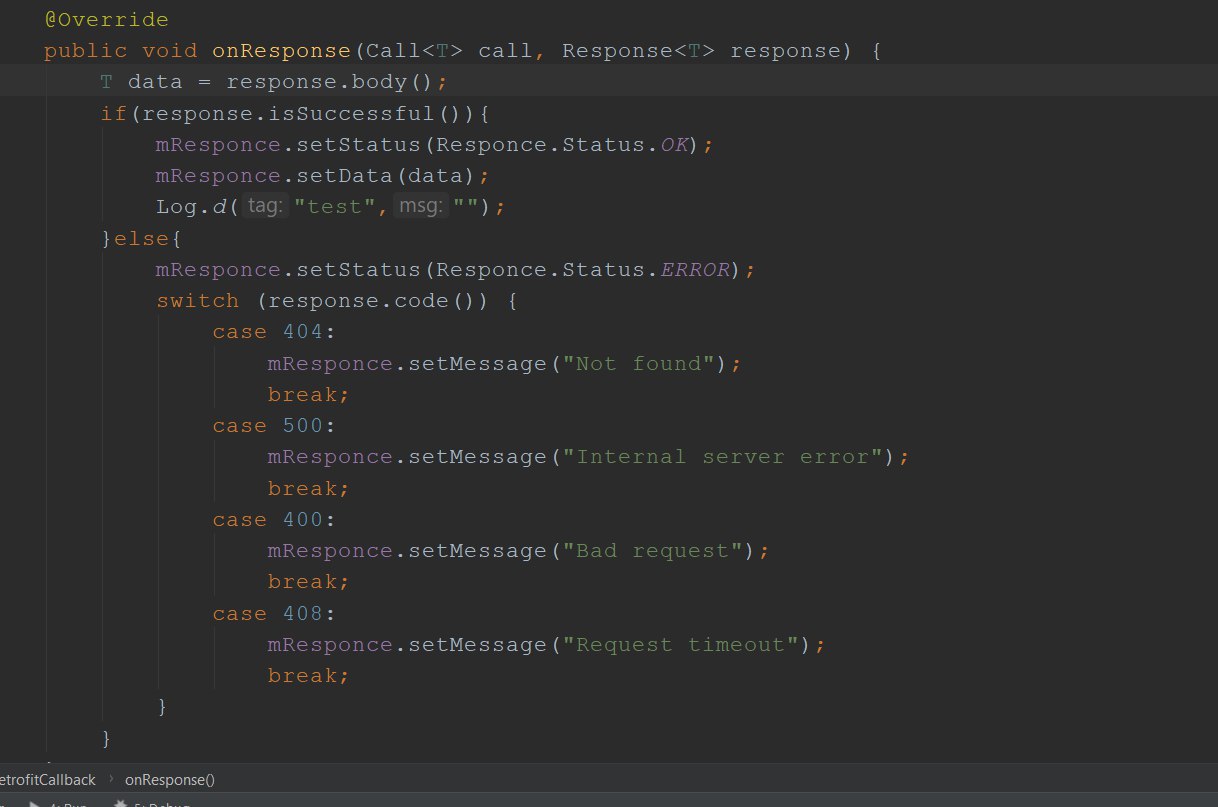Select the RetrofitCallback breadcrumb
Viewport: 1218px width, 807px height.
(x=46, y=779)
